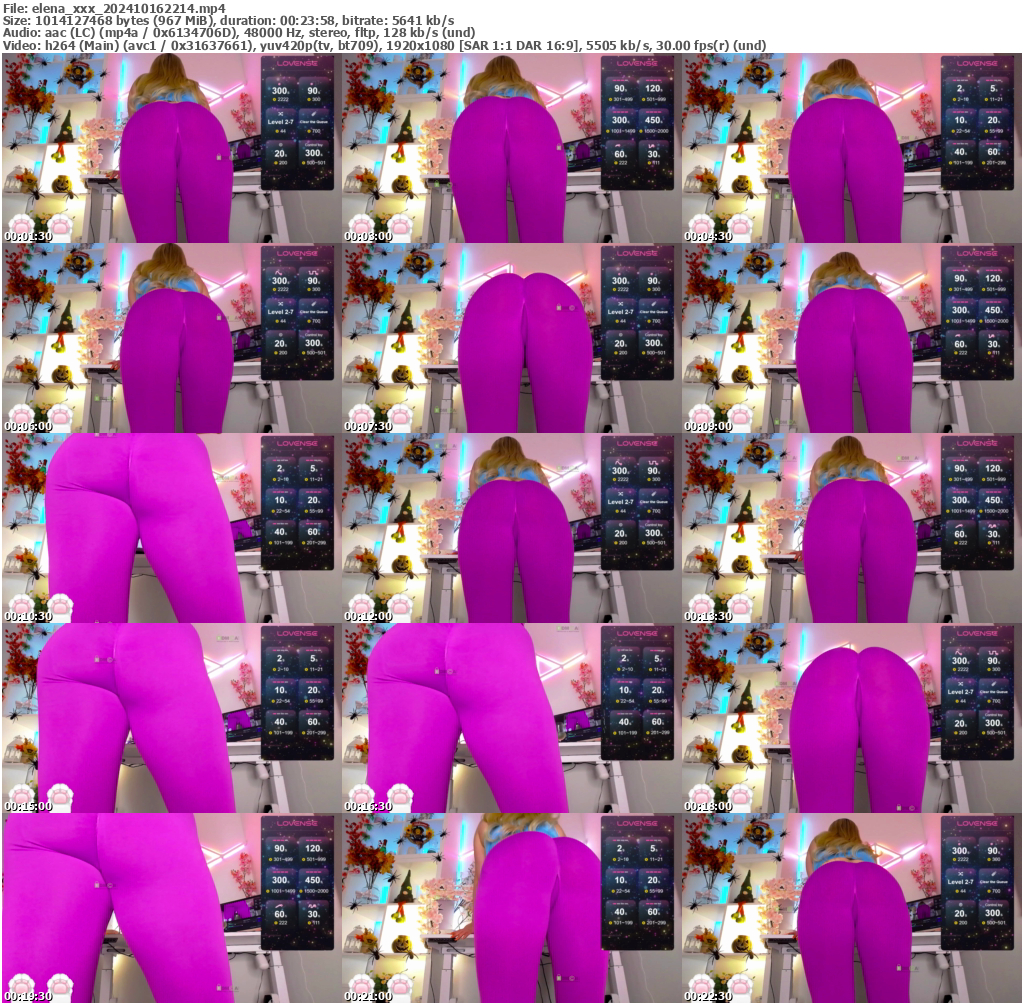
Task: Select the Control toy icon
Action: 312,145
